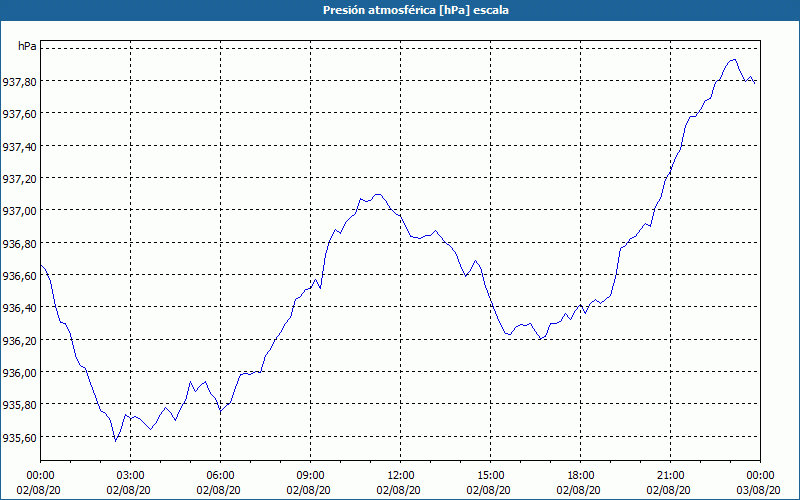Click the 935,80 axis label
Screen dimensions: 800x500
(19, 404)
